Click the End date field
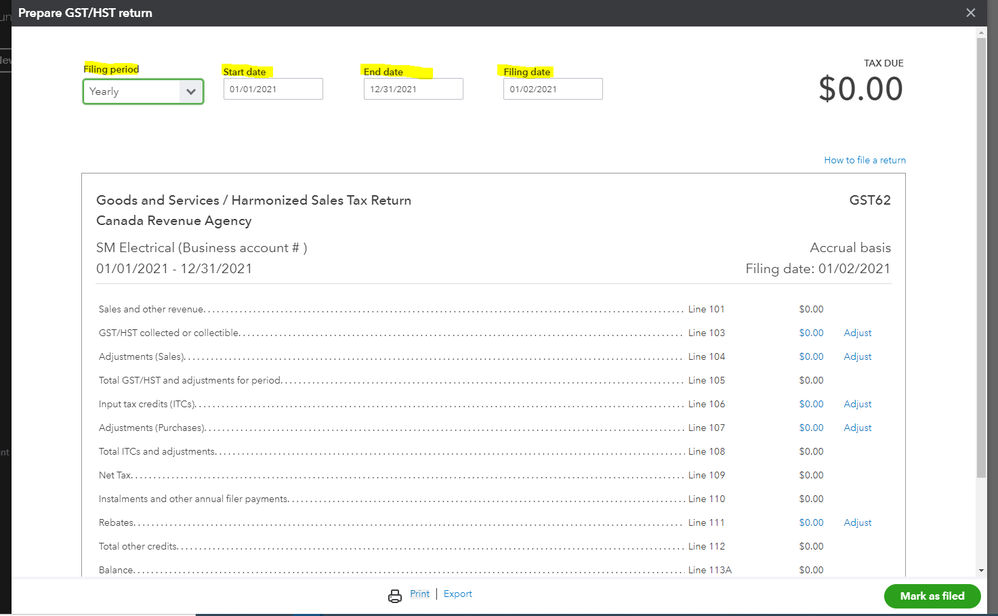This screenshot has width=998, height=616. (x=413, y=89)
